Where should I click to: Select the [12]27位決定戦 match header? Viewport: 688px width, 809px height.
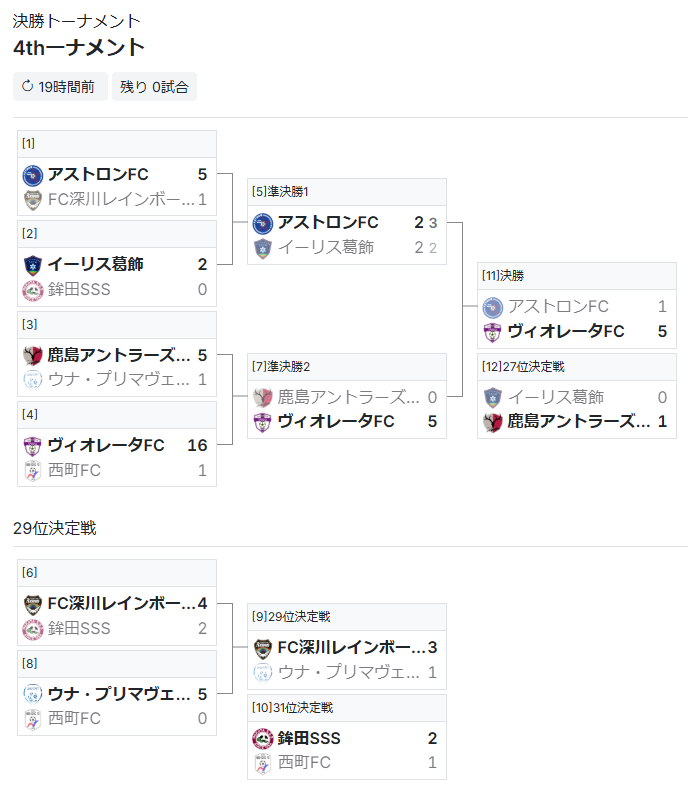[x=577, y=367]
